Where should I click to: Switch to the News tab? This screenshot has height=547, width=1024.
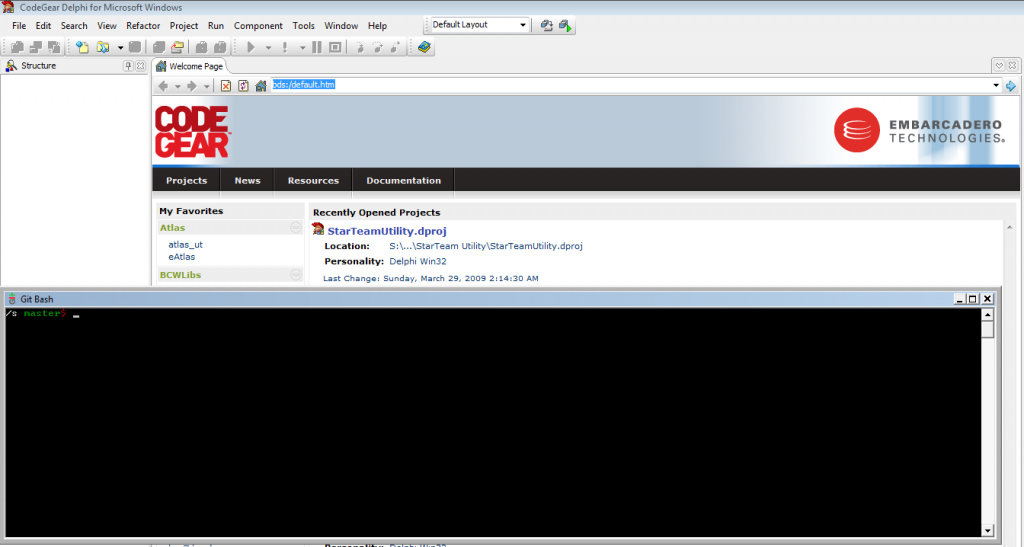tap(248, 180)
